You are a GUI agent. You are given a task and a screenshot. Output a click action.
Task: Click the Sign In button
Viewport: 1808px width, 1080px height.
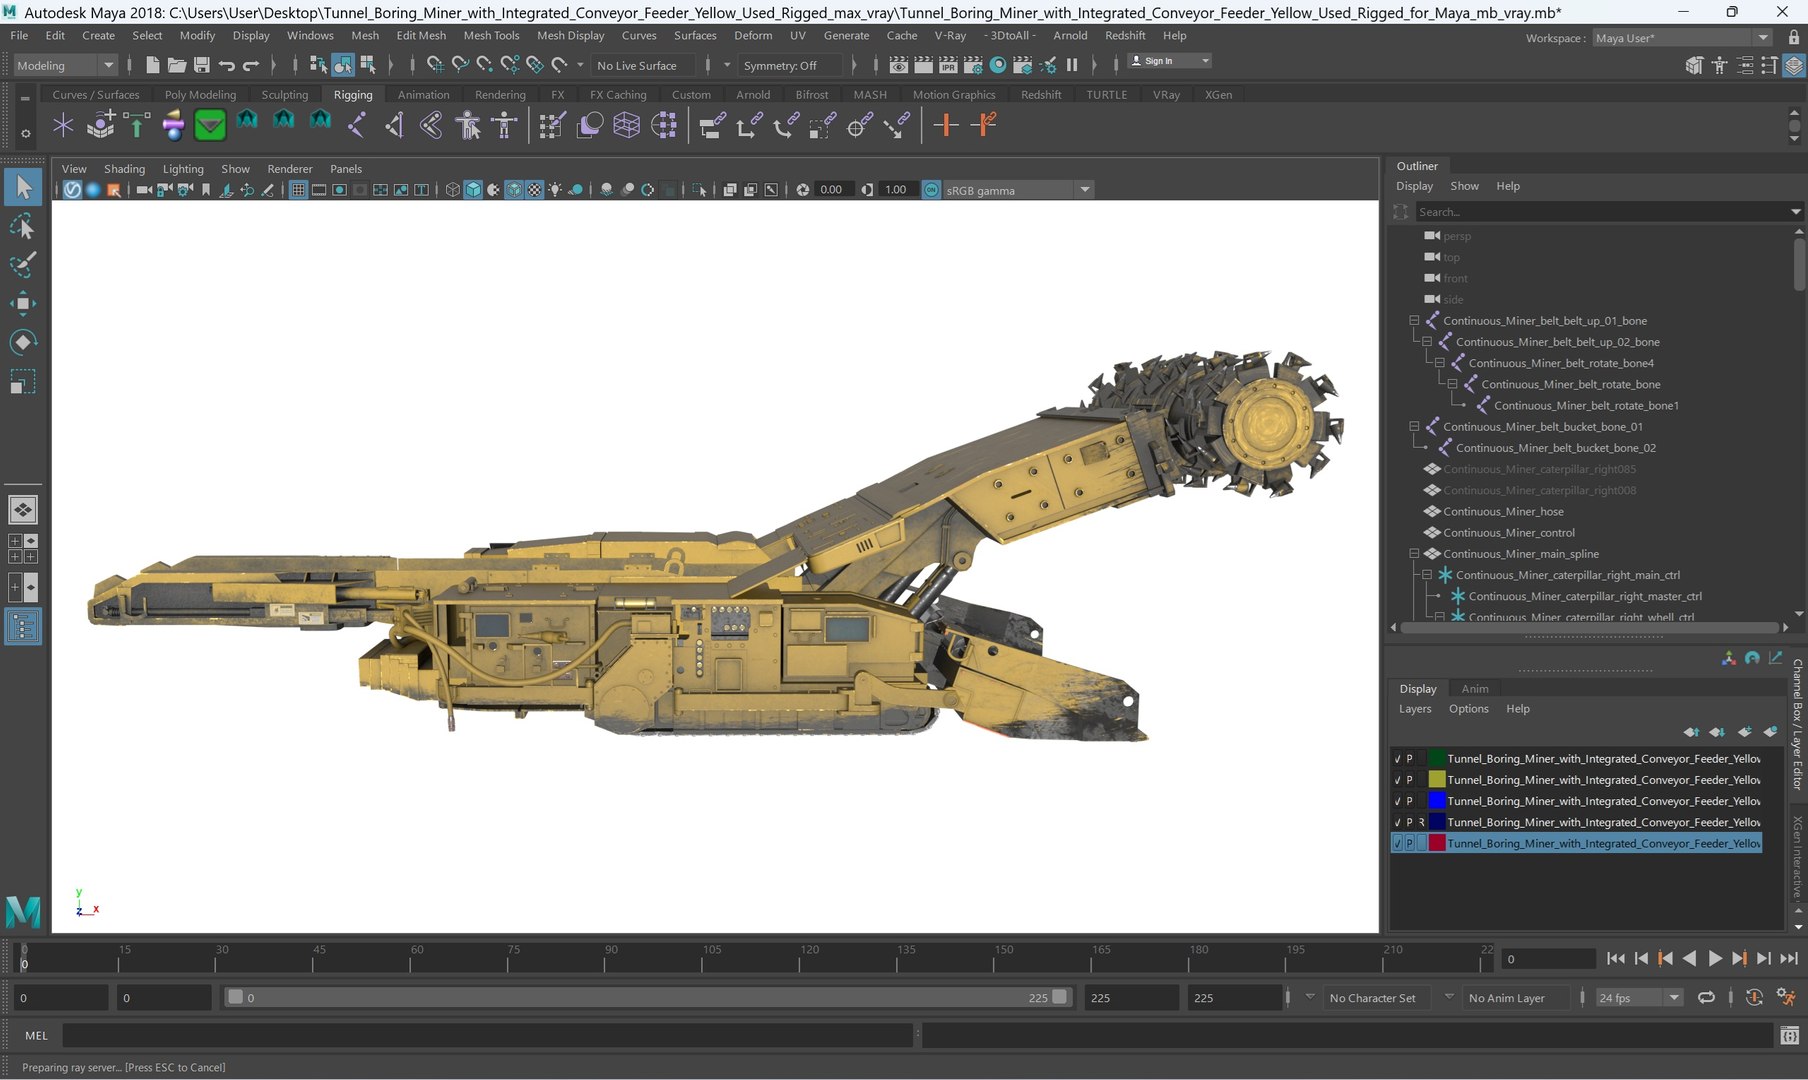point(1169,61)
